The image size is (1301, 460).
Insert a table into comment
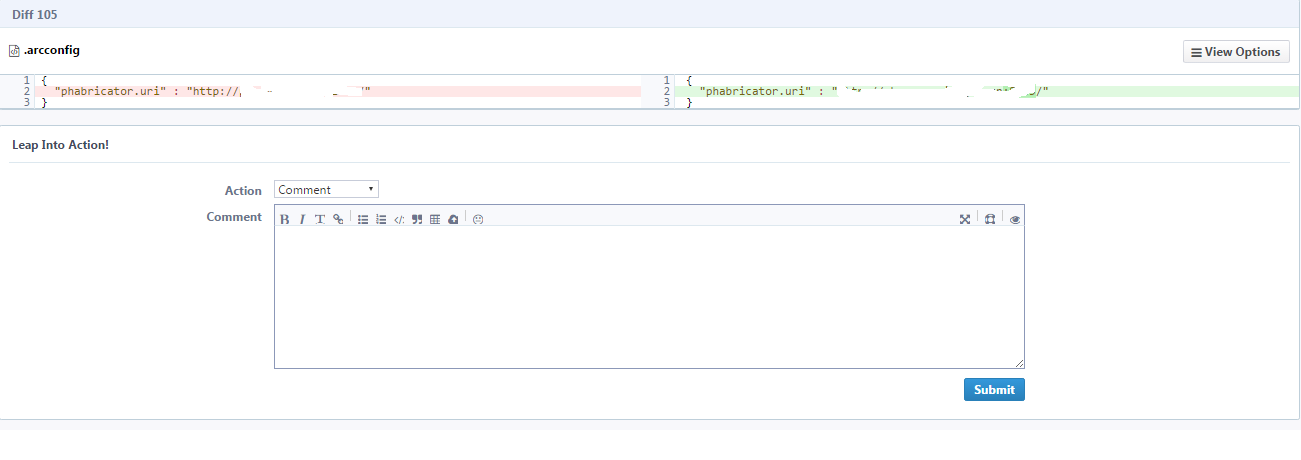click(435, 219)
